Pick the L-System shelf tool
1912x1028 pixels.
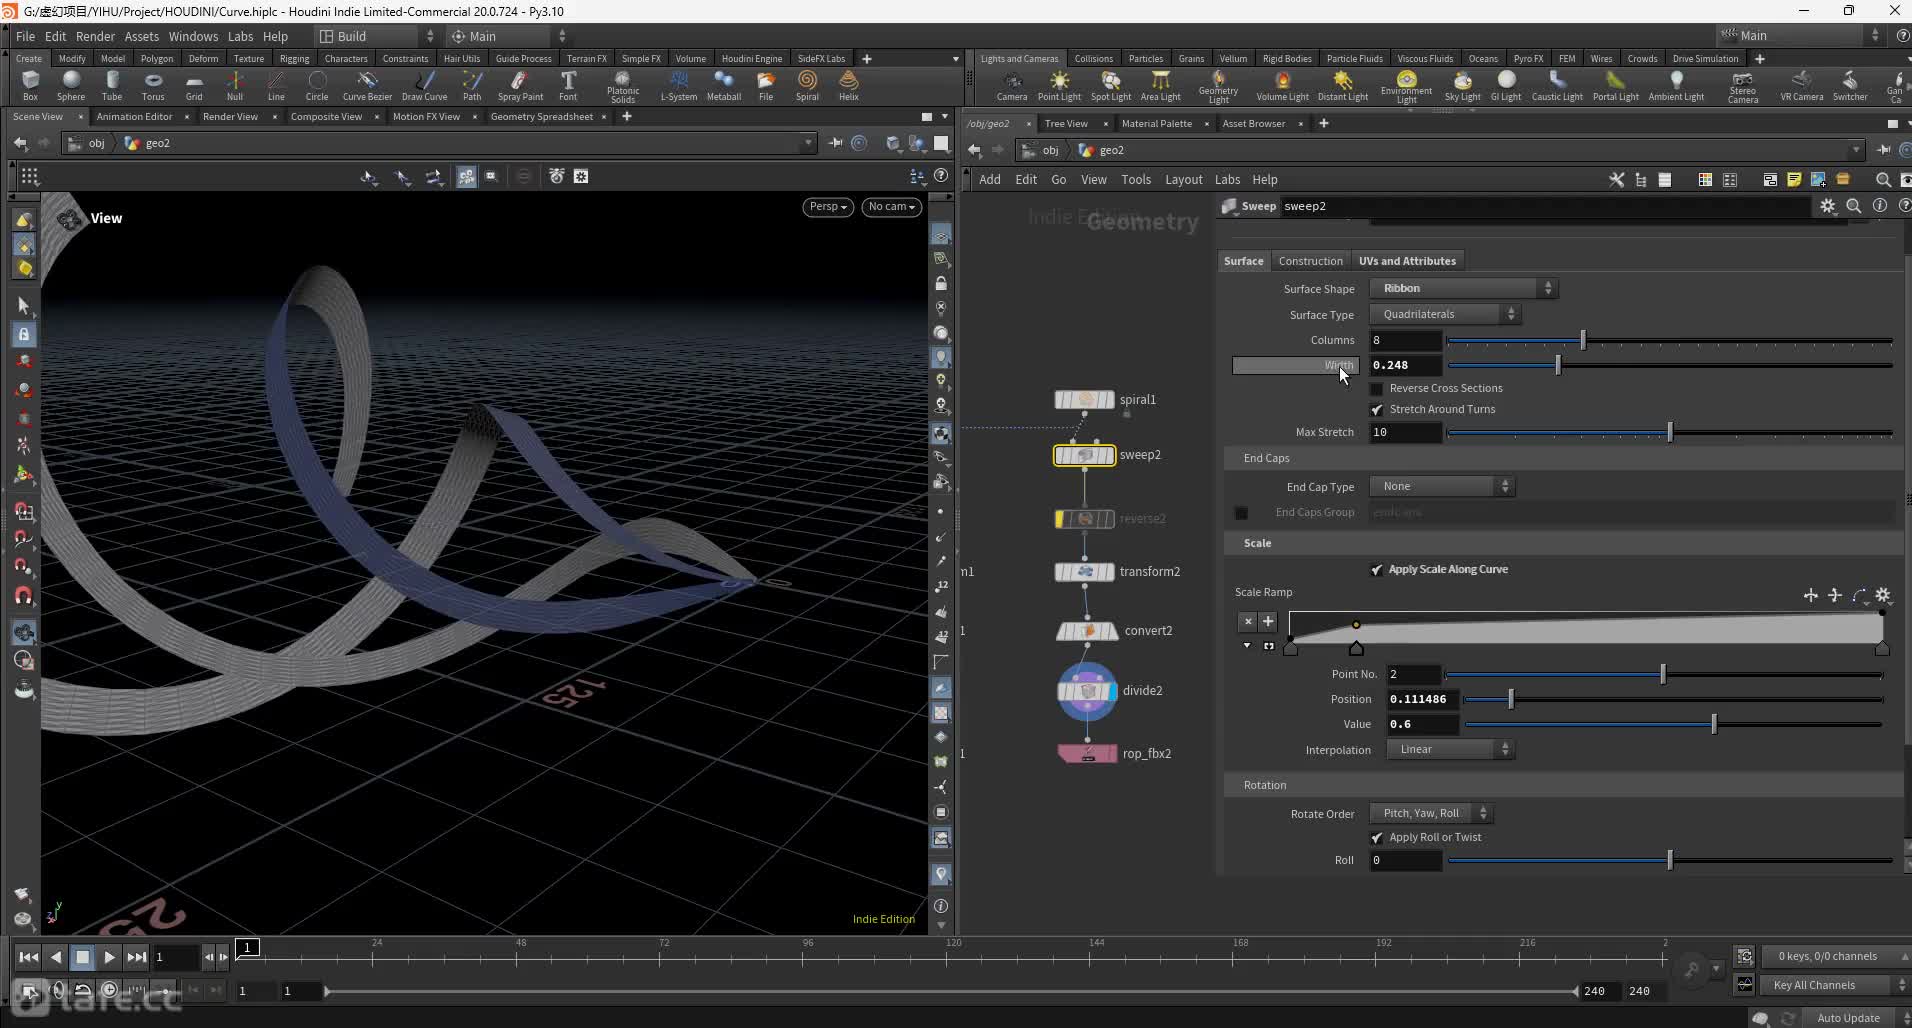pyautogui.click(x=679, y=86)
